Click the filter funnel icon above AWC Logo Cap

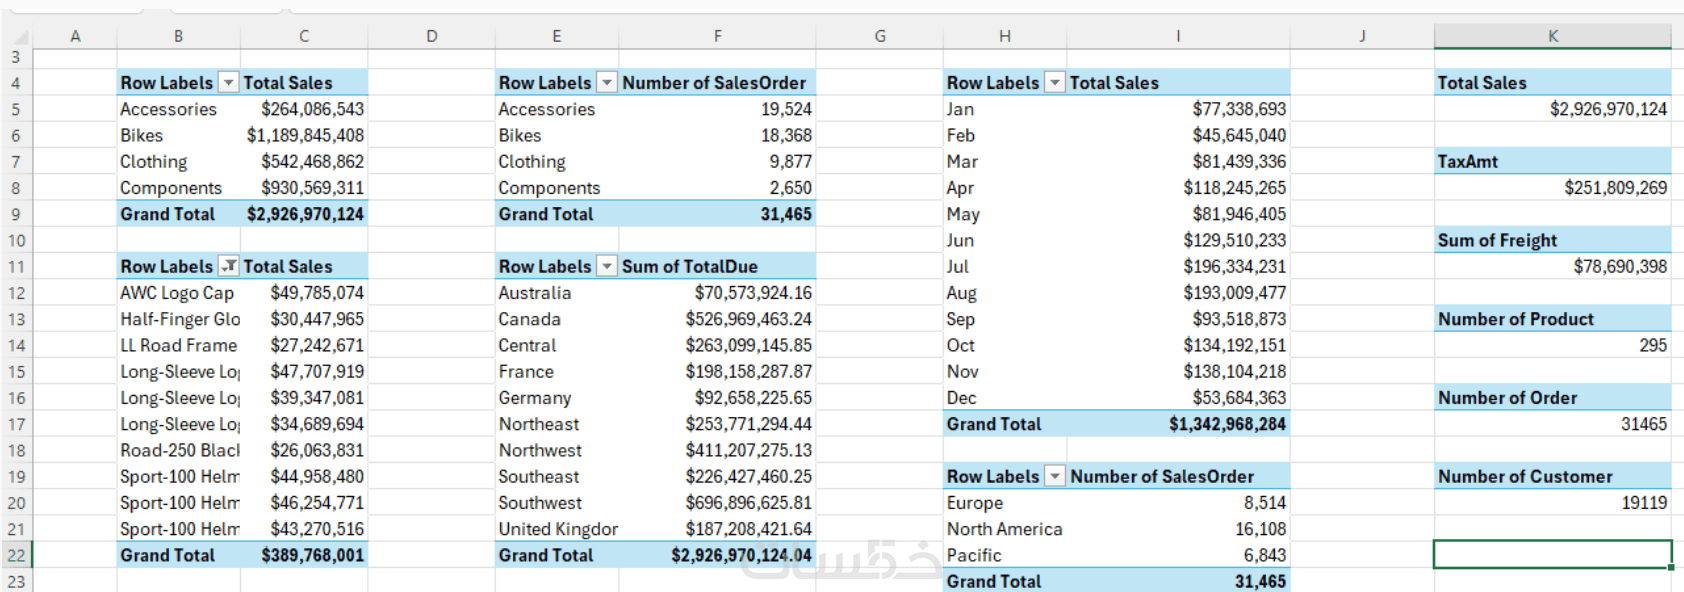click(x=229, y=266)
